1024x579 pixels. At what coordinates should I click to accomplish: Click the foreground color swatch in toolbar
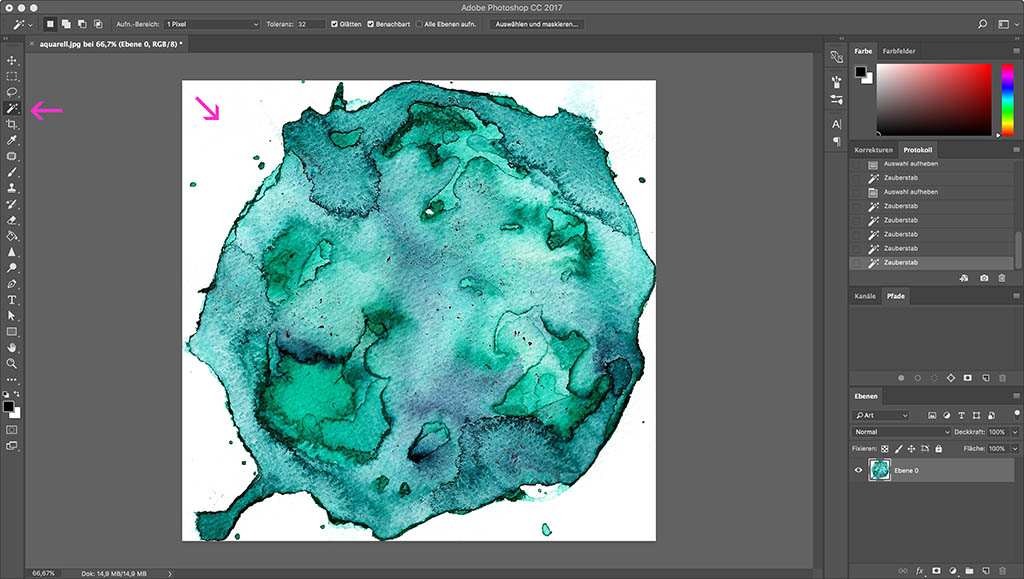pyautogui.click(x=9, y=406)
